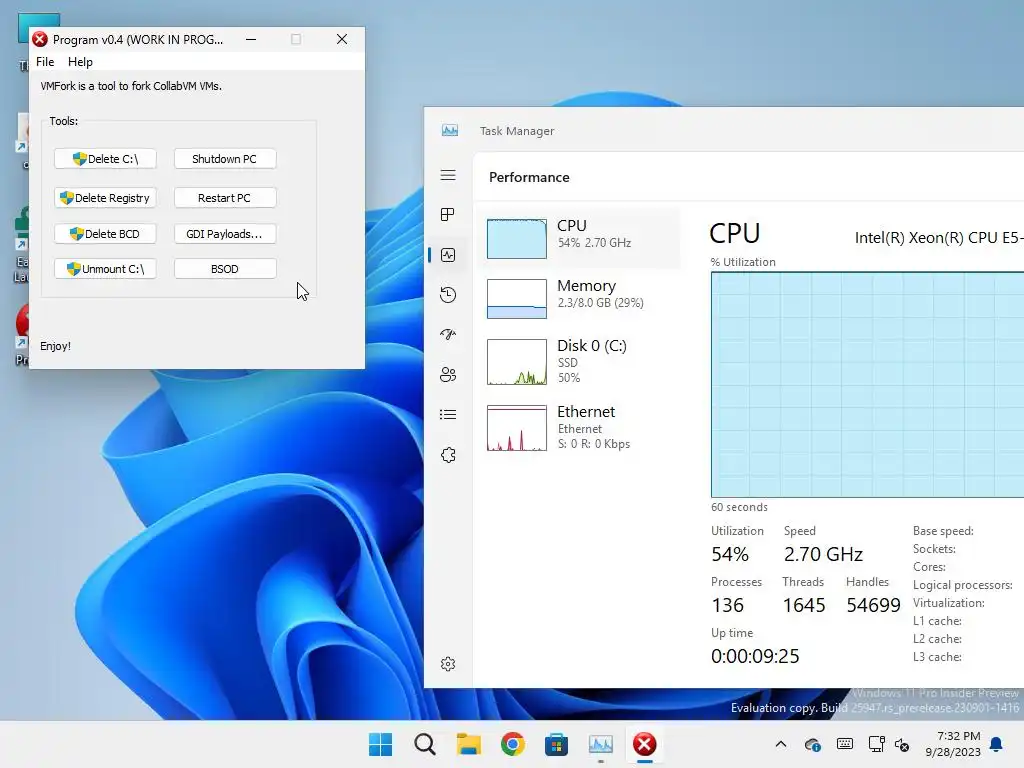Screen dimensions: 1024x768
Task: Open GDI Payloads... button
Action: 225,234
